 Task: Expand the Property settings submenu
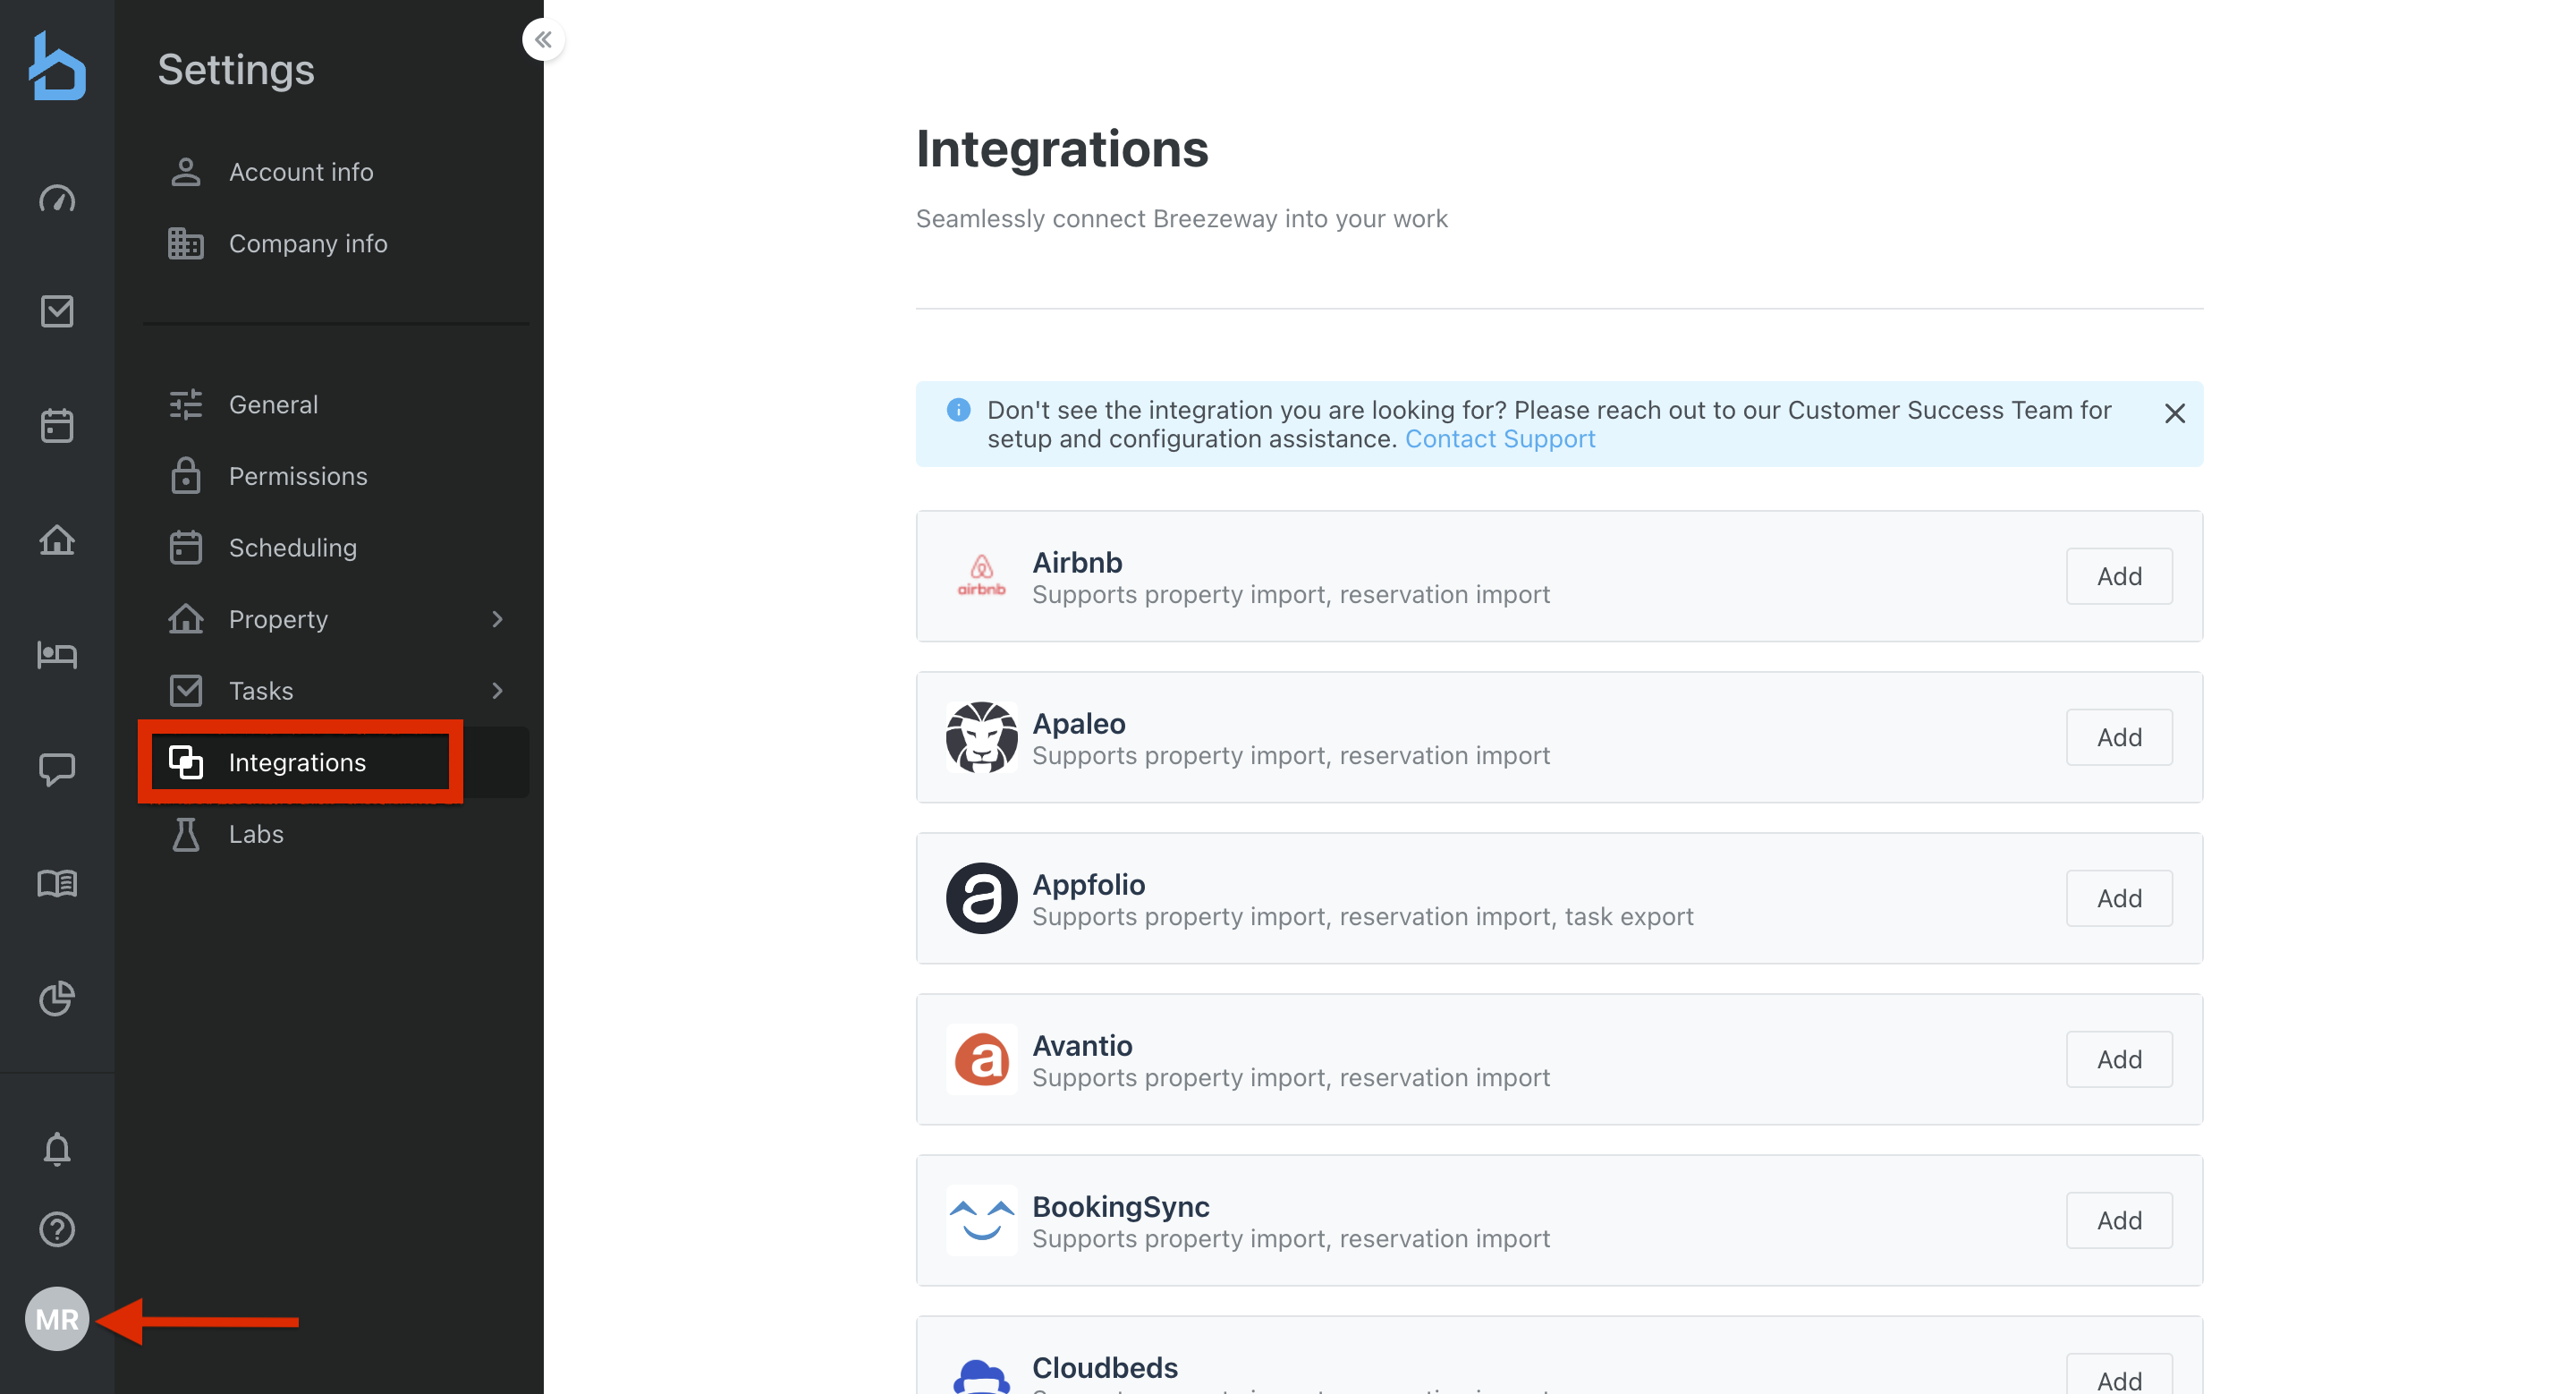pos(497,619)
